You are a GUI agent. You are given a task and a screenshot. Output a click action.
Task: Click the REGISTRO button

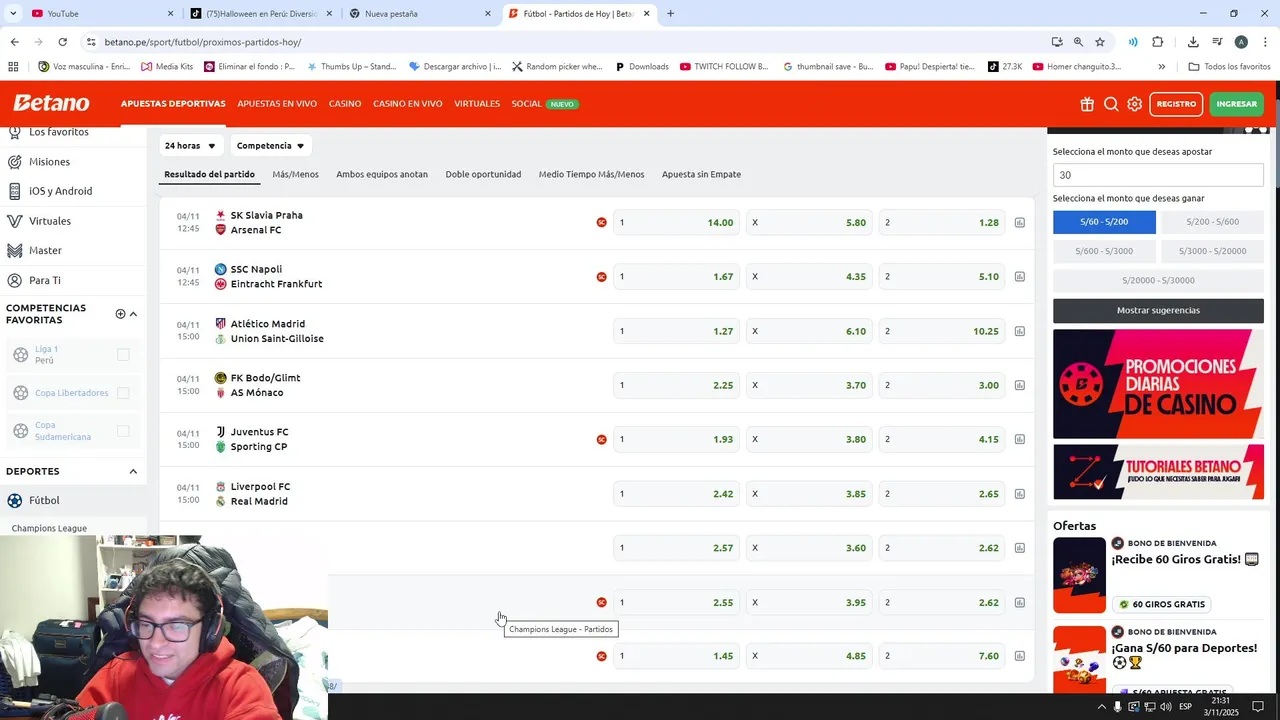coord(1176,104)
